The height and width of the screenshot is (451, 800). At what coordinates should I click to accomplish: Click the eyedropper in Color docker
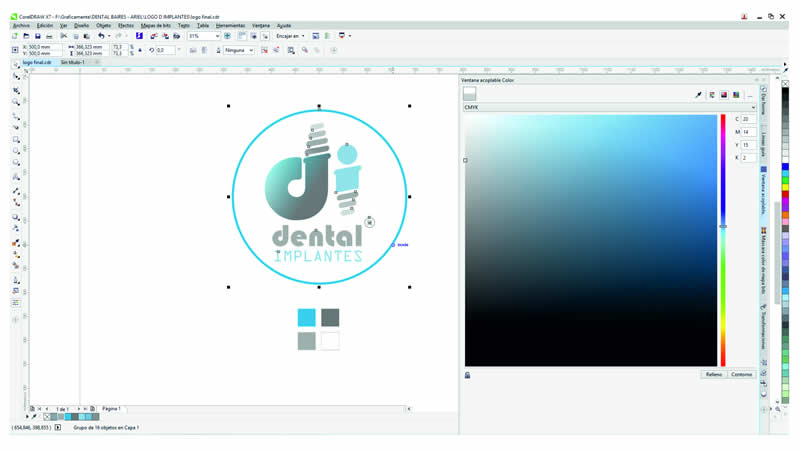pyautogui.click(x=698, y=95)
